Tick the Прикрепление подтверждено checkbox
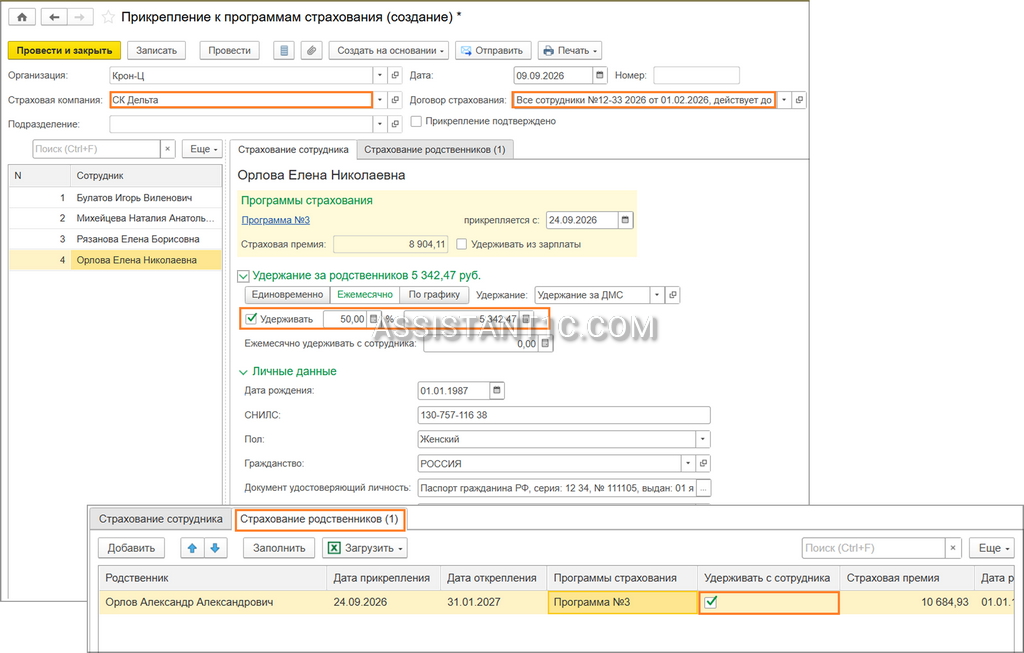Image resolution: width=1024 pixels, height=653 pixels. [x=416, y=121]
